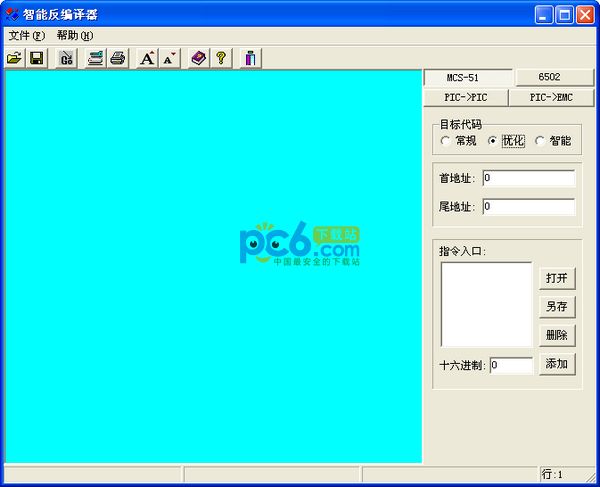Select the 常规 radio button
This screenshot has height=487, width=600.
coord(446,141)
